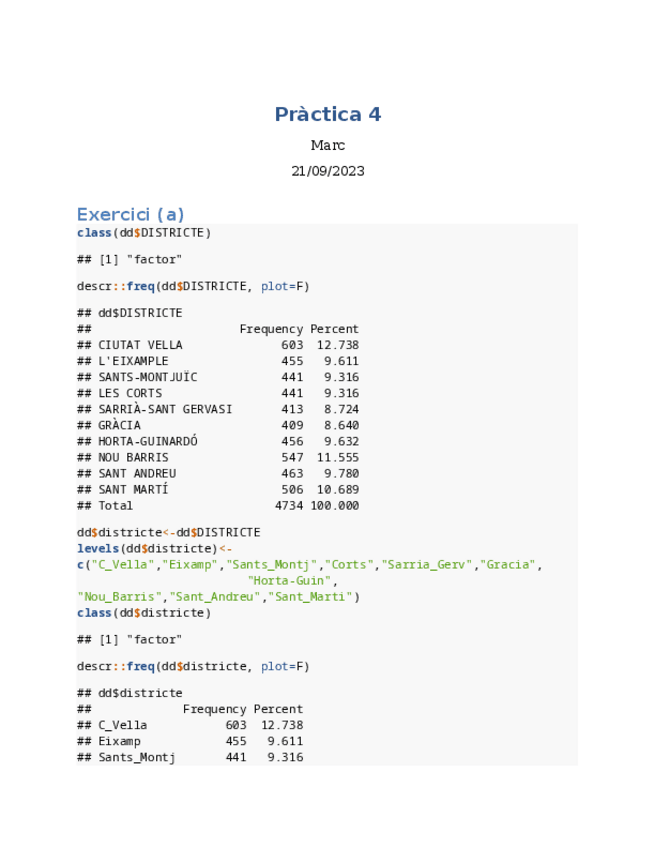Click the descr::freq(dd$DISTRICTE, plot=F) code line
Screen dimensions: 655x848
pos(193,286)
